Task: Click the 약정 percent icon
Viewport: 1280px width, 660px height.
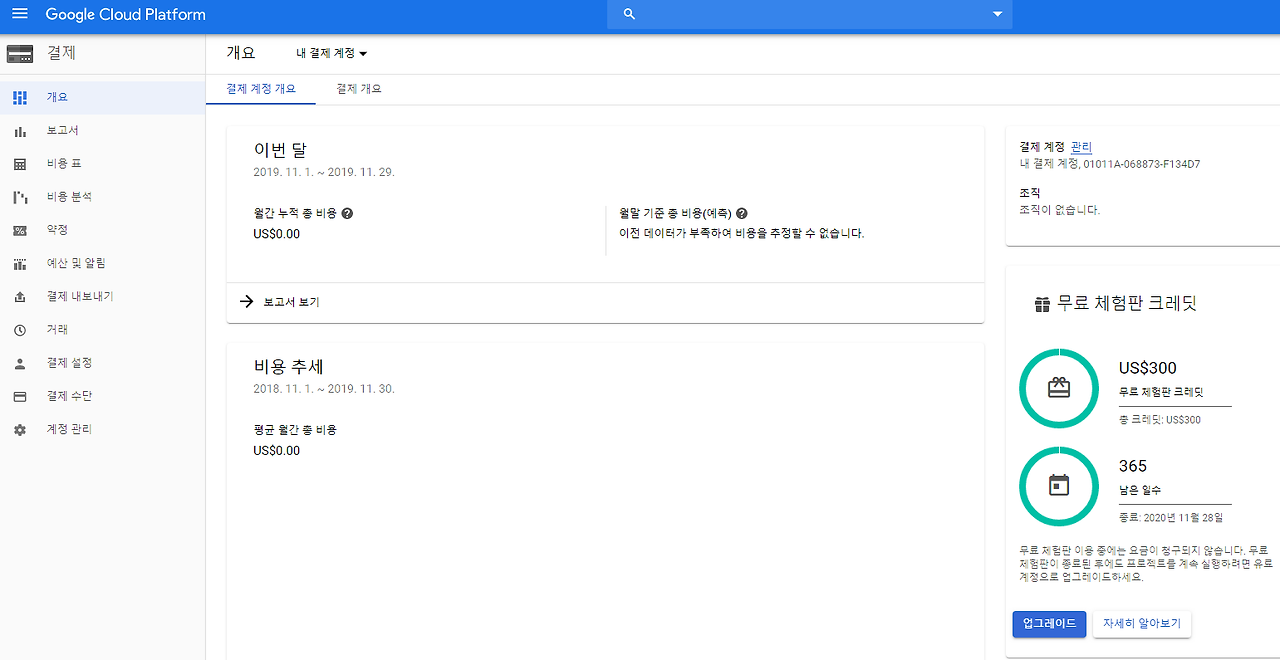Action: pos(20,230)
